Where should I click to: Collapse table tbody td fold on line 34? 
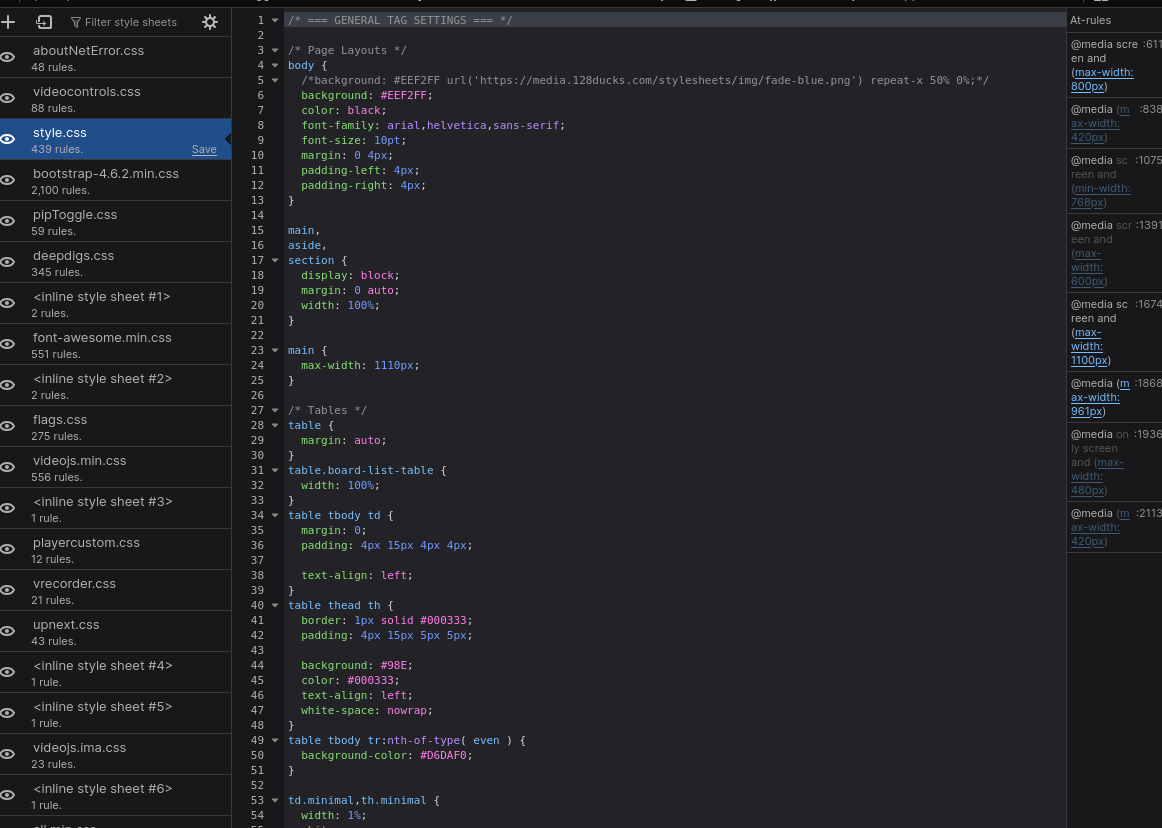(x=275, y=515)
